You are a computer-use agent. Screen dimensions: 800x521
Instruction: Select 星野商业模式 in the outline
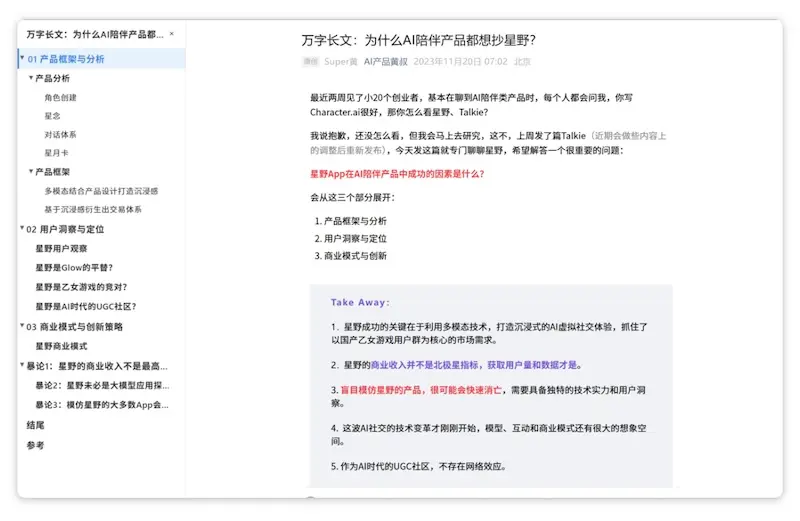coord(61,346)
